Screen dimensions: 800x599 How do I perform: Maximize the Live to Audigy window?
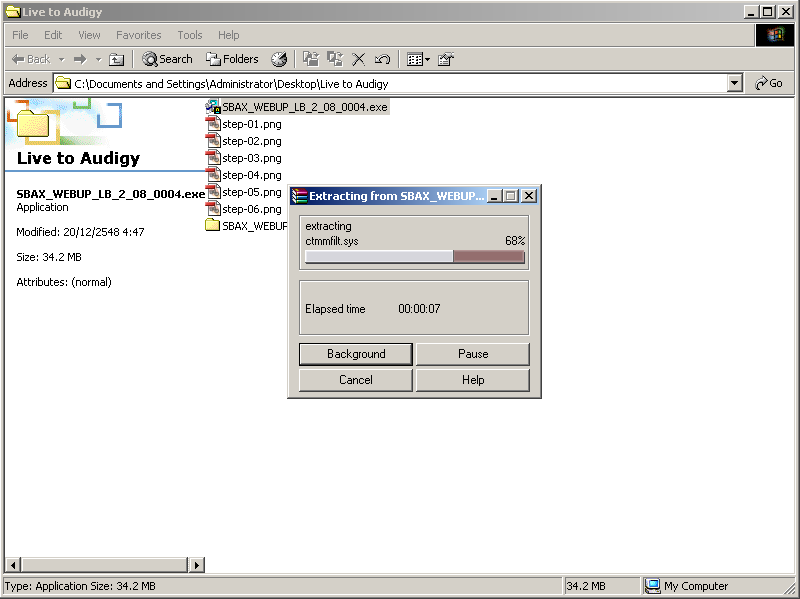click(x=767, y=12)
